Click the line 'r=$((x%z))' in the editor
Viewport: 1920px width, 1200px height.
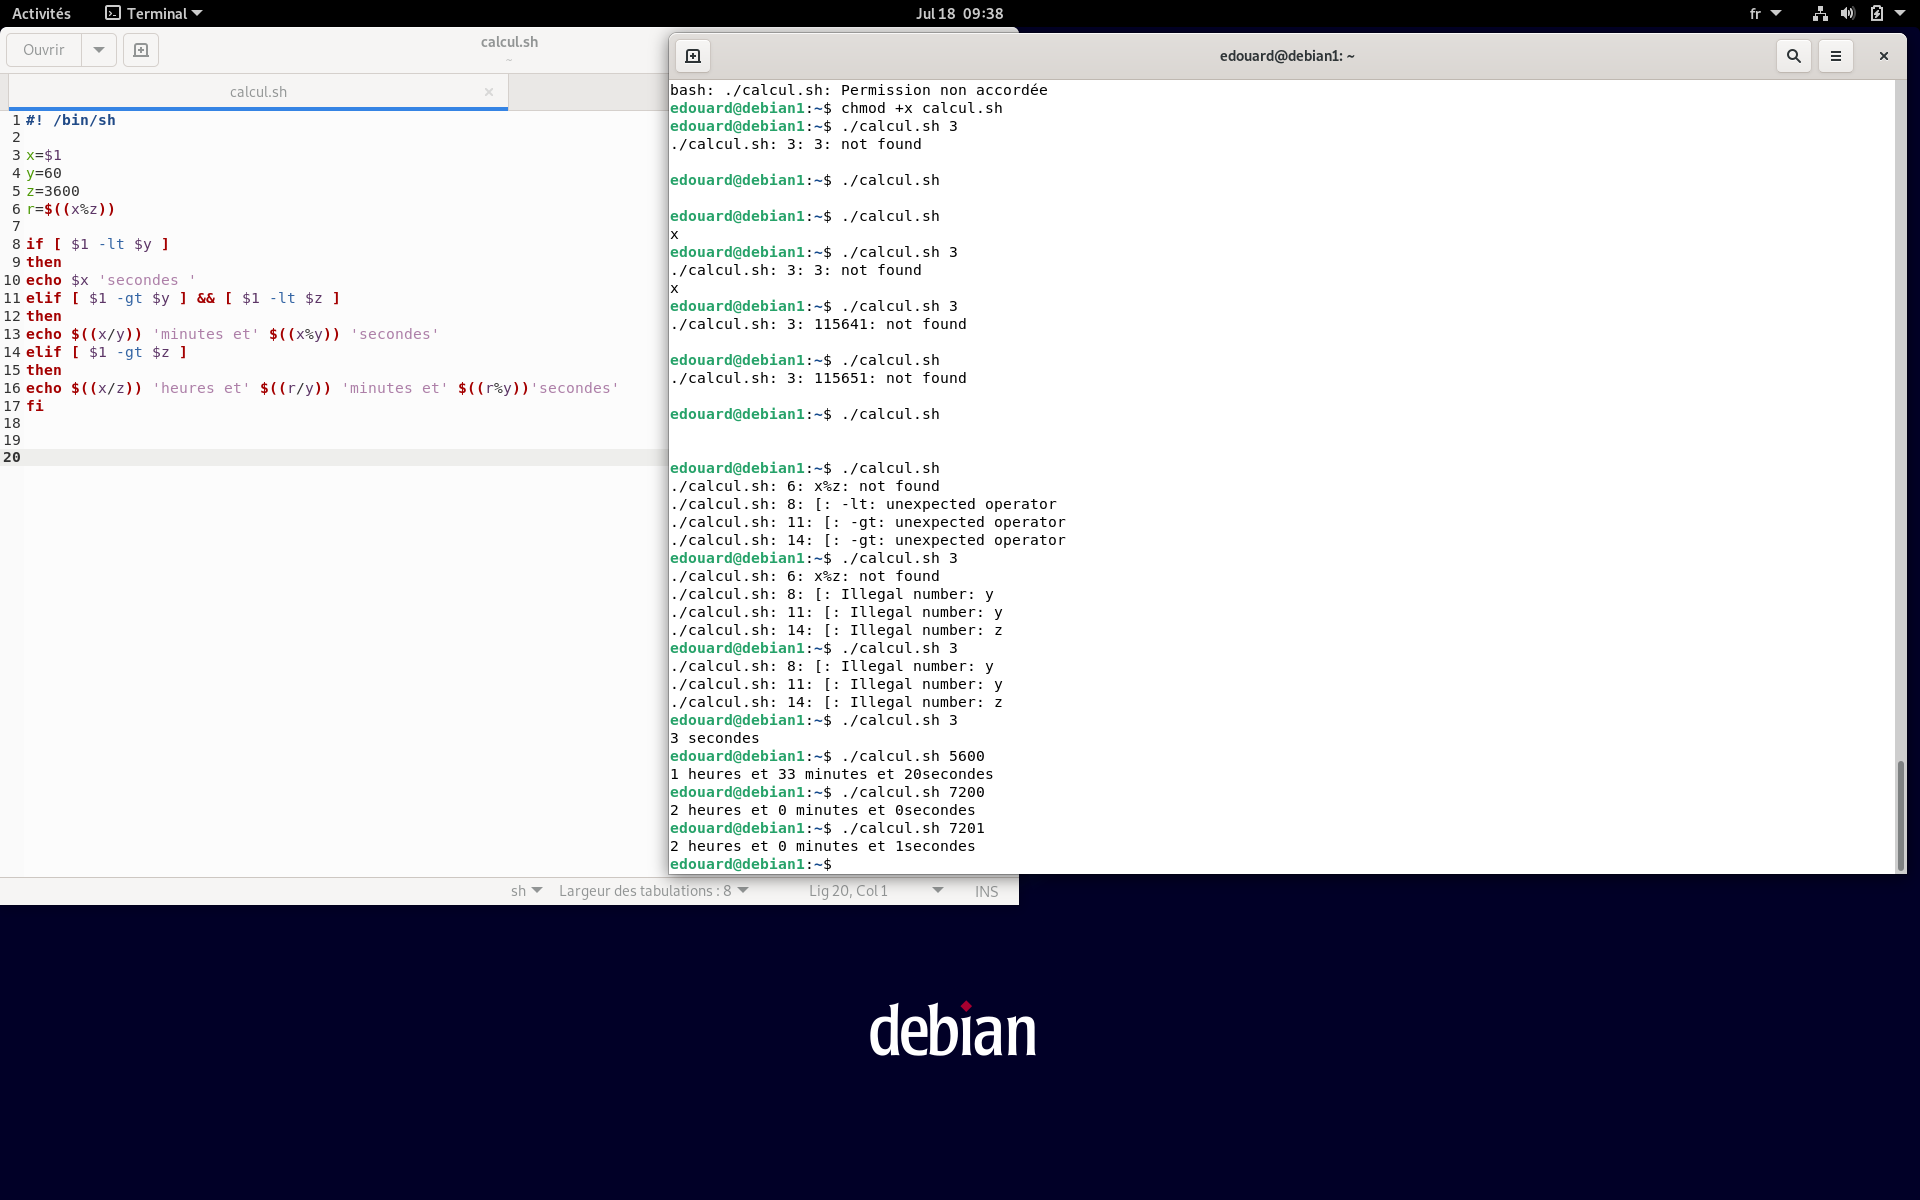[71, 209]
